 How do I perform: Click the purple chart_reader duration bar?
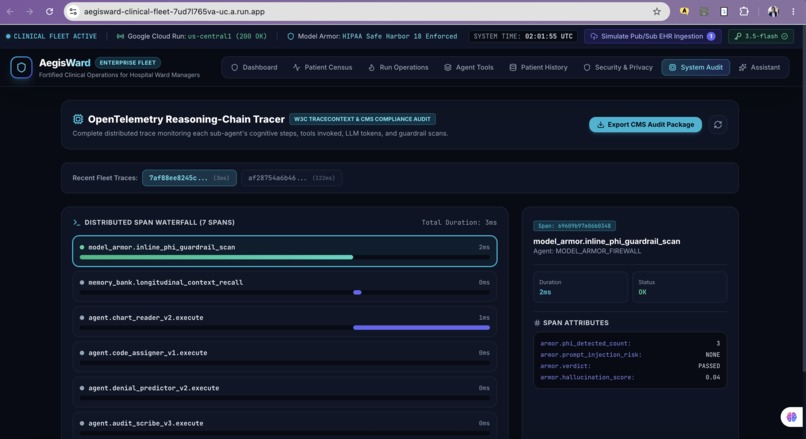point(422,327)
